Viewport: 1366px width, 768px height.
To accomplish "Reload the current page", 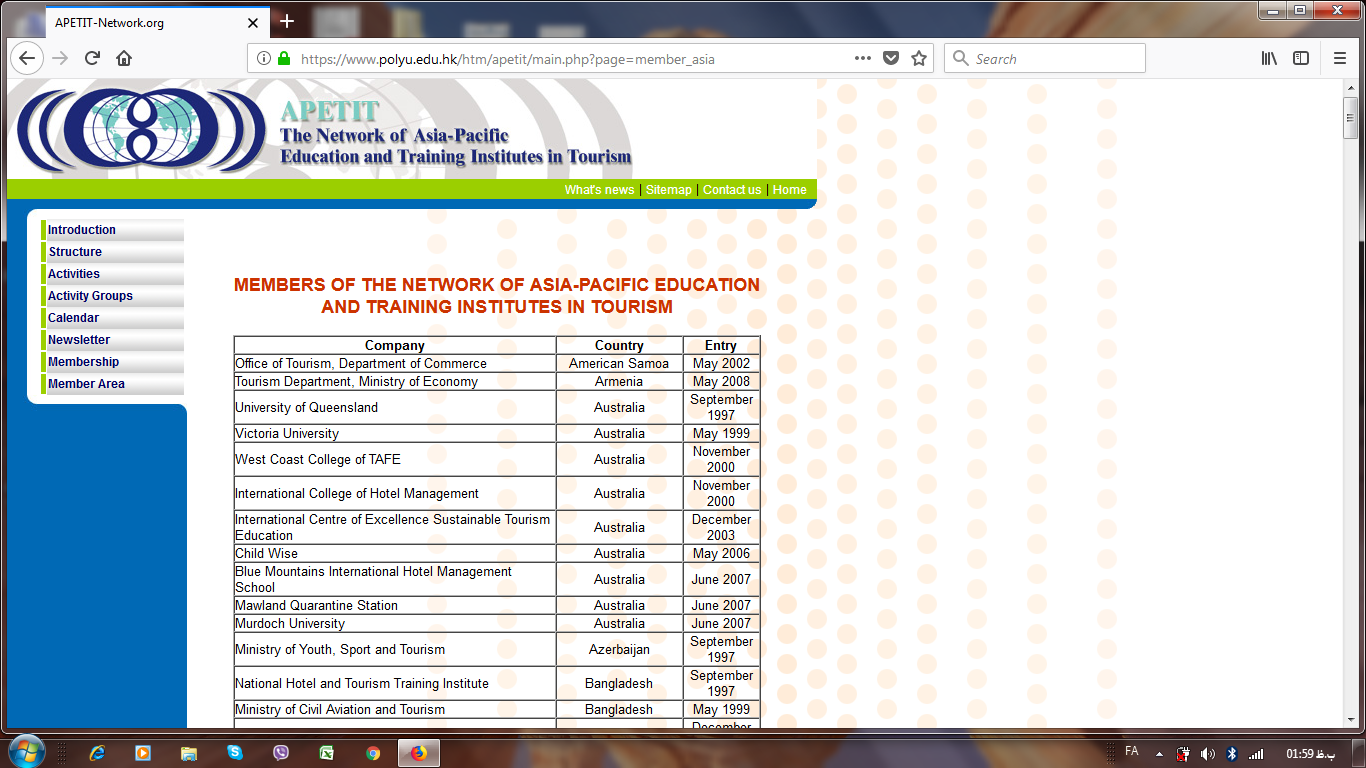I will (x=92, y=58).
